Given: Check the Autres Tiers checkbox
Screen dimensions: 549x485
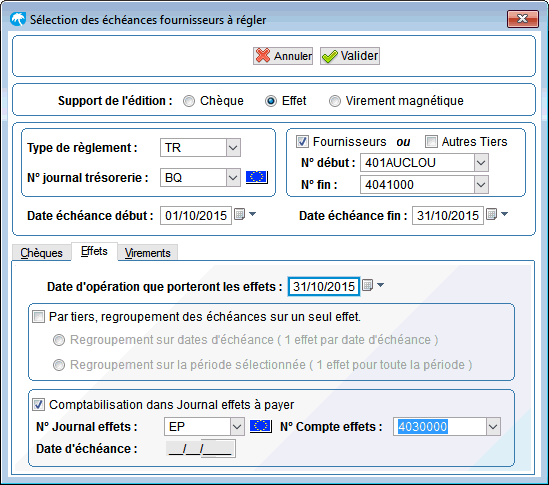Looking at the screenshot, I should (x=431, y=142).
